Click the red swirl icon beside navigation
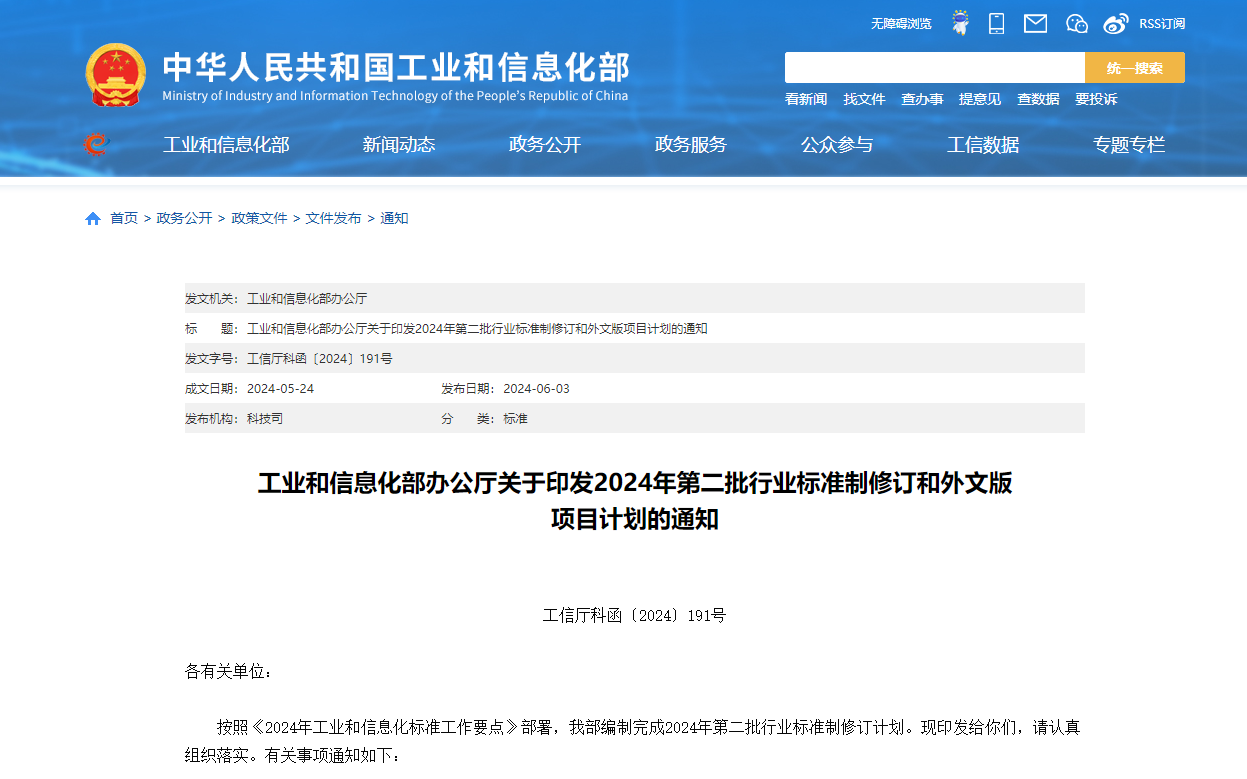The width and height of the screenshot is (1247, 779). pyautogui.click(x=96, y=145)
